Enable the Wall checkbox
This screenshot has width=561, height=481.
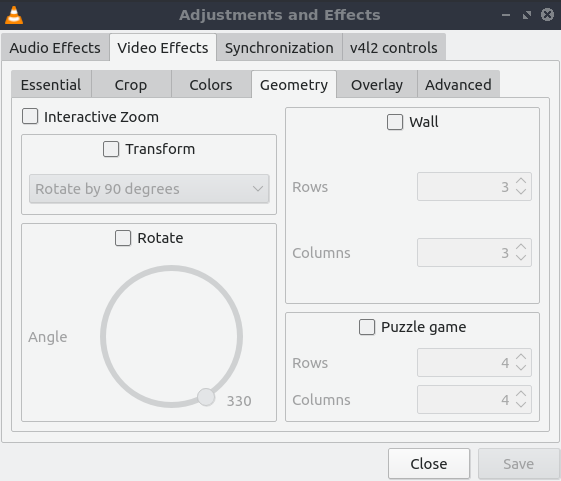[395, 122]
